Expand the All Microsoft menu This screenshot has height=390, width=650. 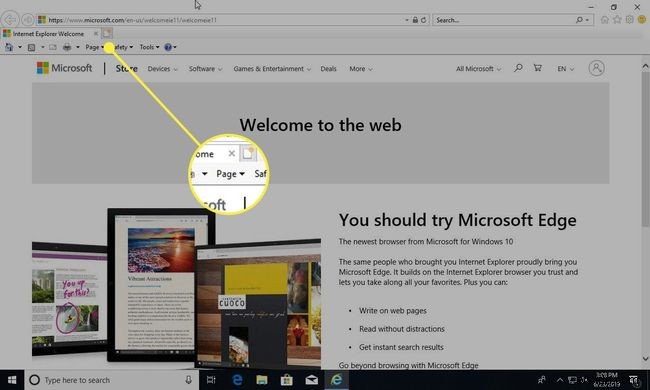[x=479, y=69]
